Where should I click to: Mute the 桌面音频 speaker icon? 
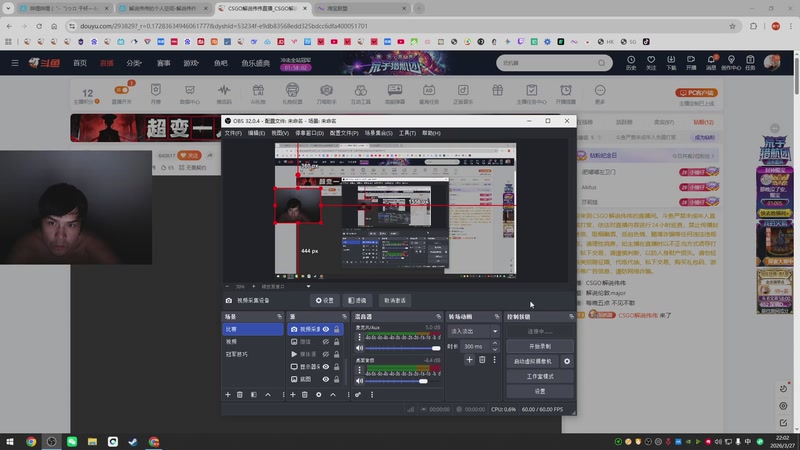(x=360, y=381)
